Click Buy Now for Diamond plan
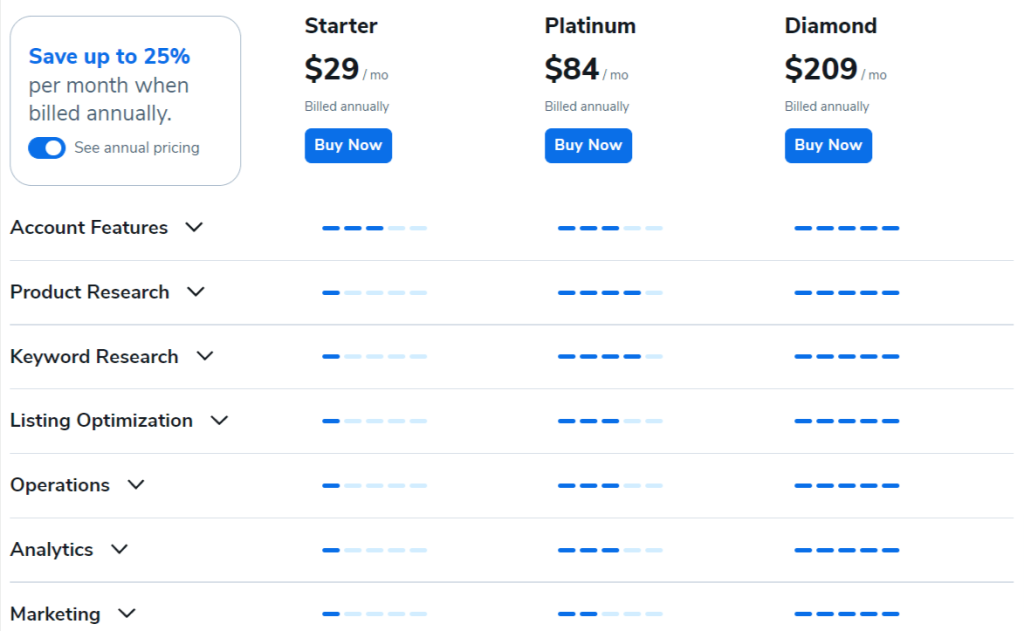Screen dimensions: 1024x631 828,145
